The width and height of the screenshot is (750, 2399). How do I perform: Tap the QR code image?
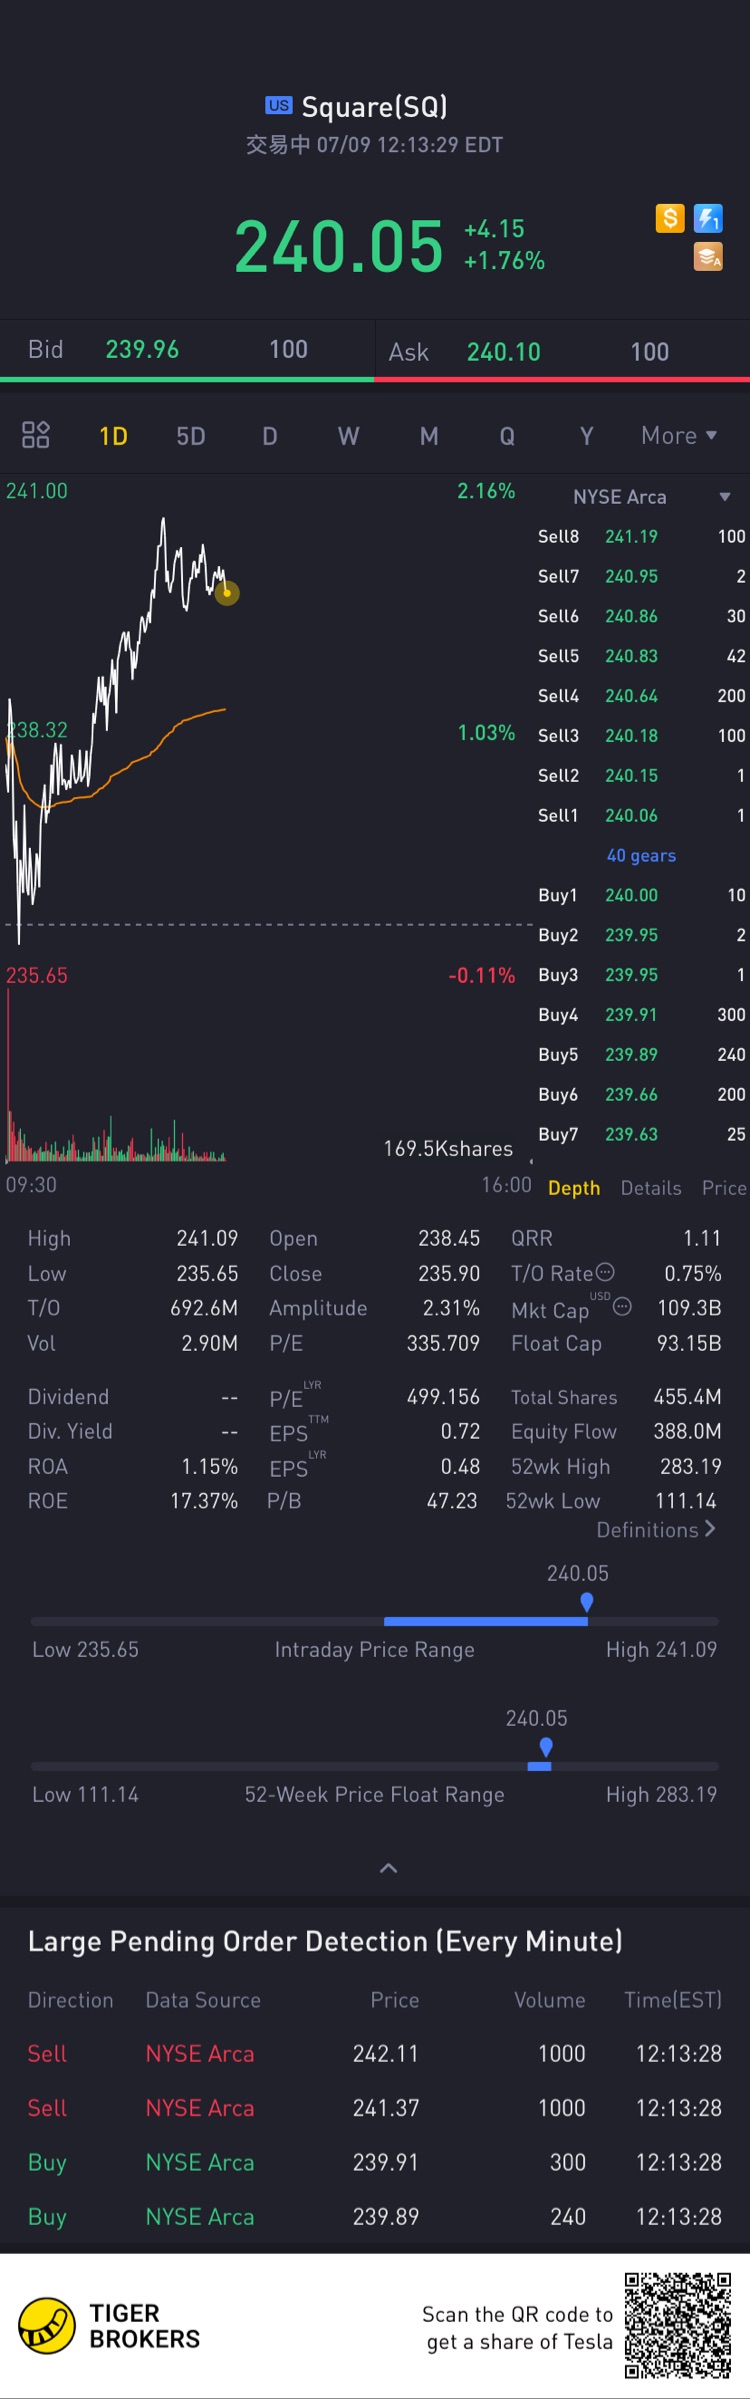tap(678, 2326)
